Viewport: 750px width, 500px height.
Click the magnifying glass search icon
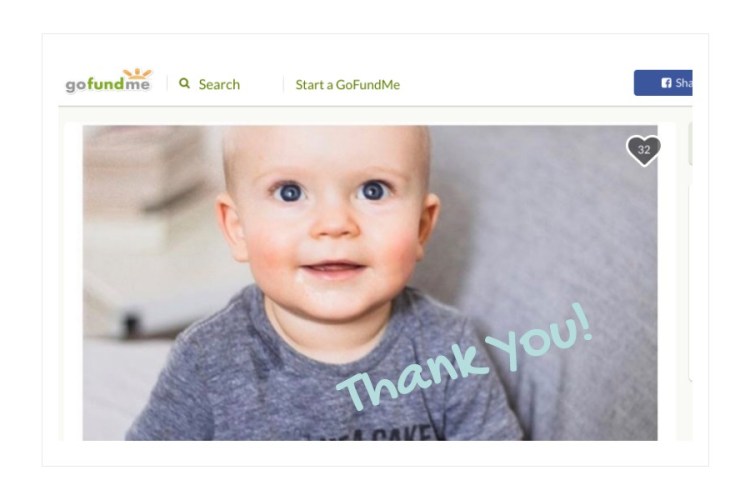pyautogui.click(x=184, y=83)
